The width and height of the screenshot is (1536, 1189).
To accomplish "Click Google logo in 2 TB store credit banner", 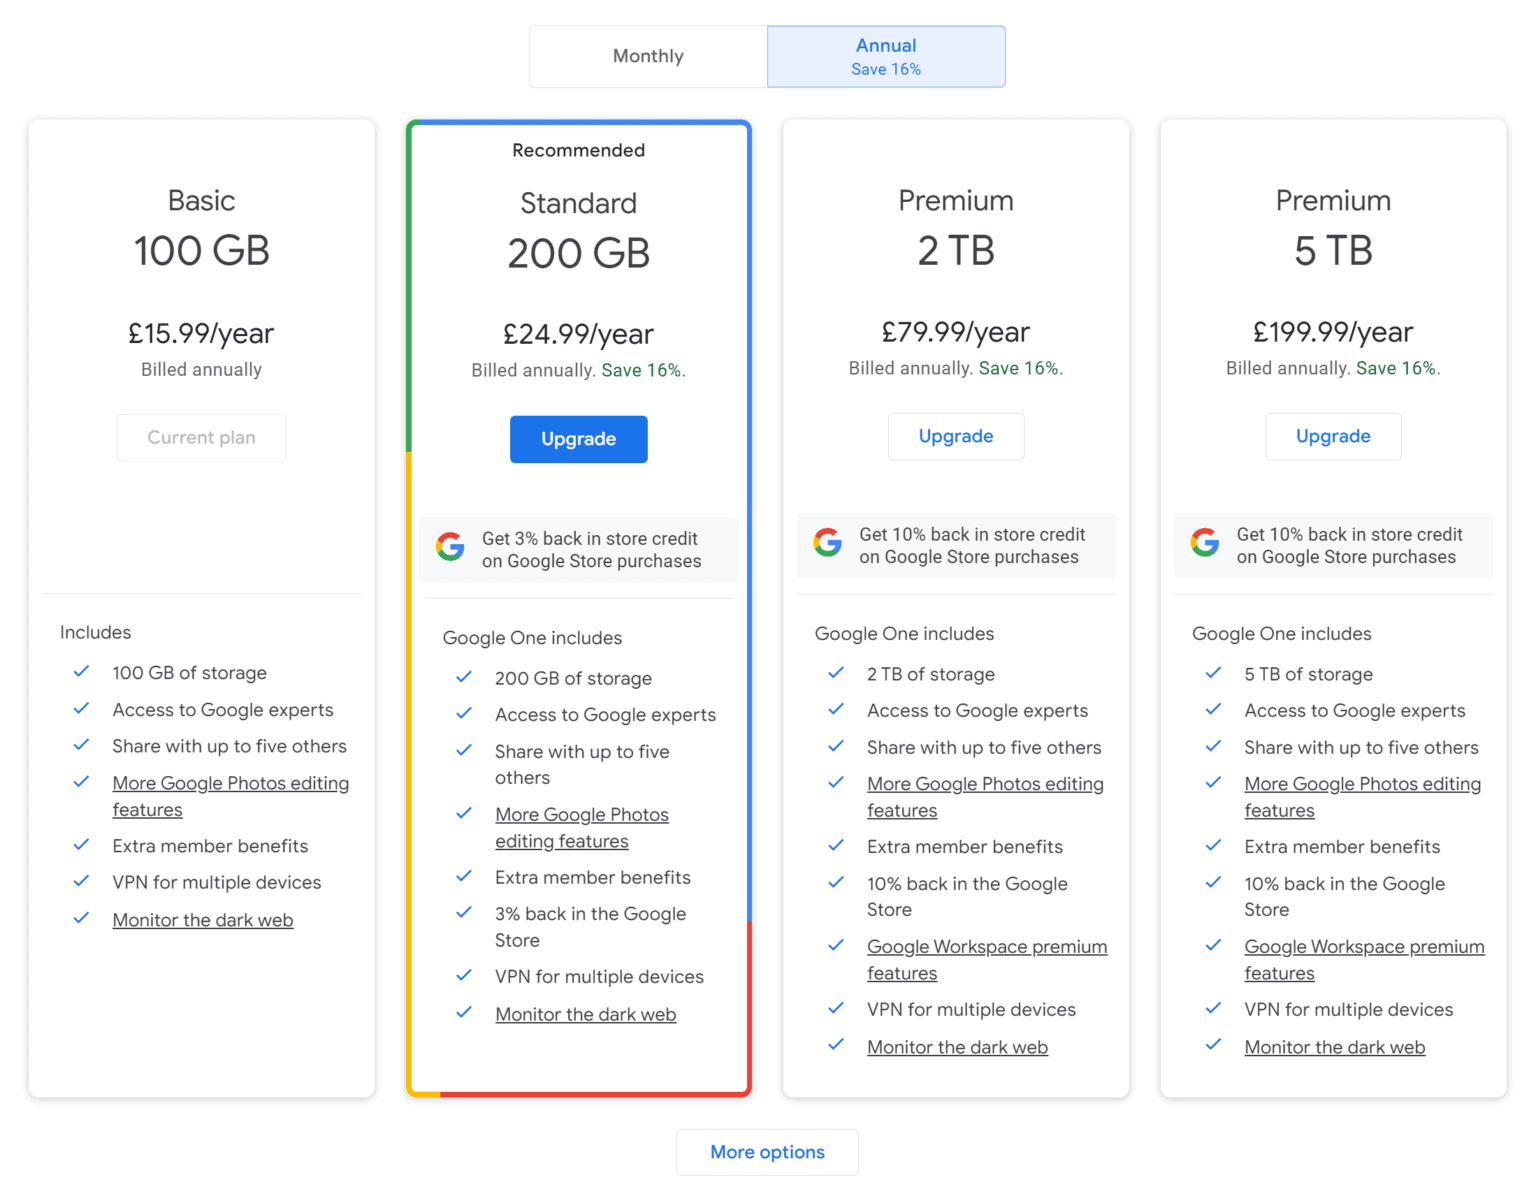I will click(x=827, y=543).
